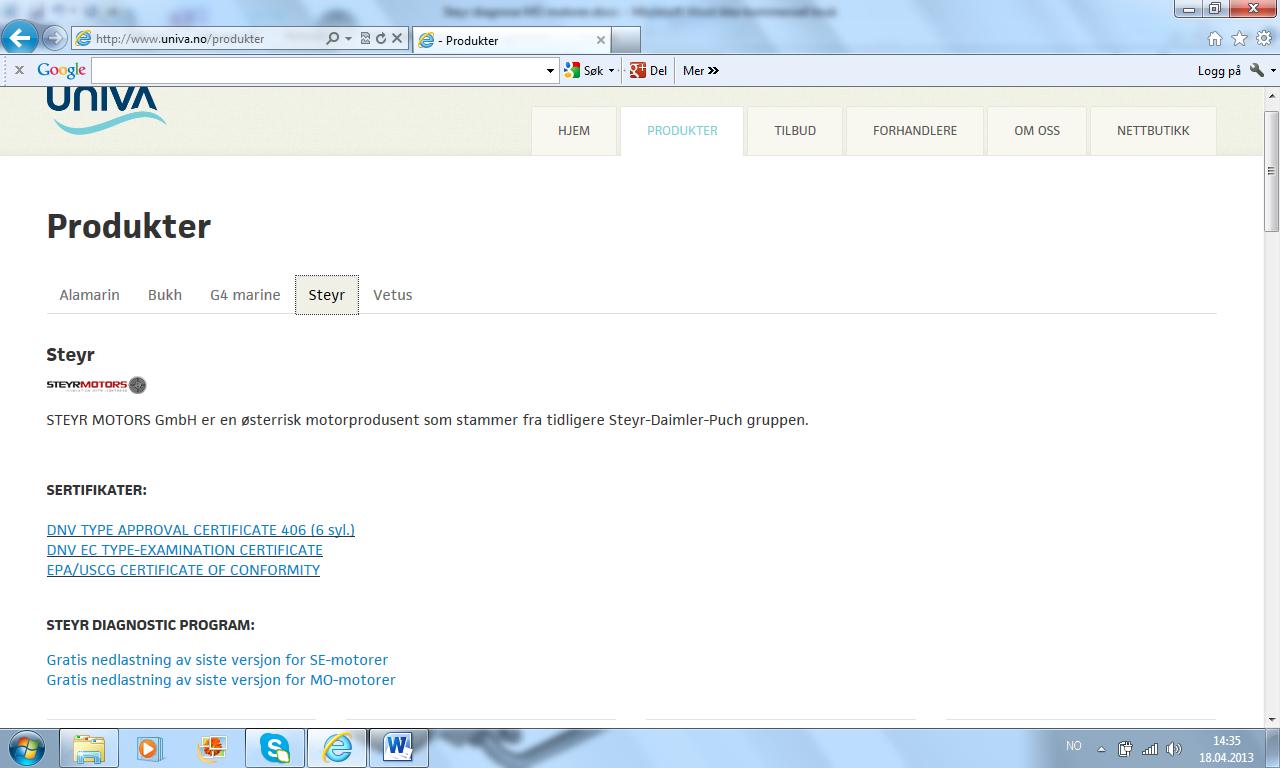Open the TILBUD navigation item
The width and height of the screenshot is (1280, 768).
click(x=795, y=131)
